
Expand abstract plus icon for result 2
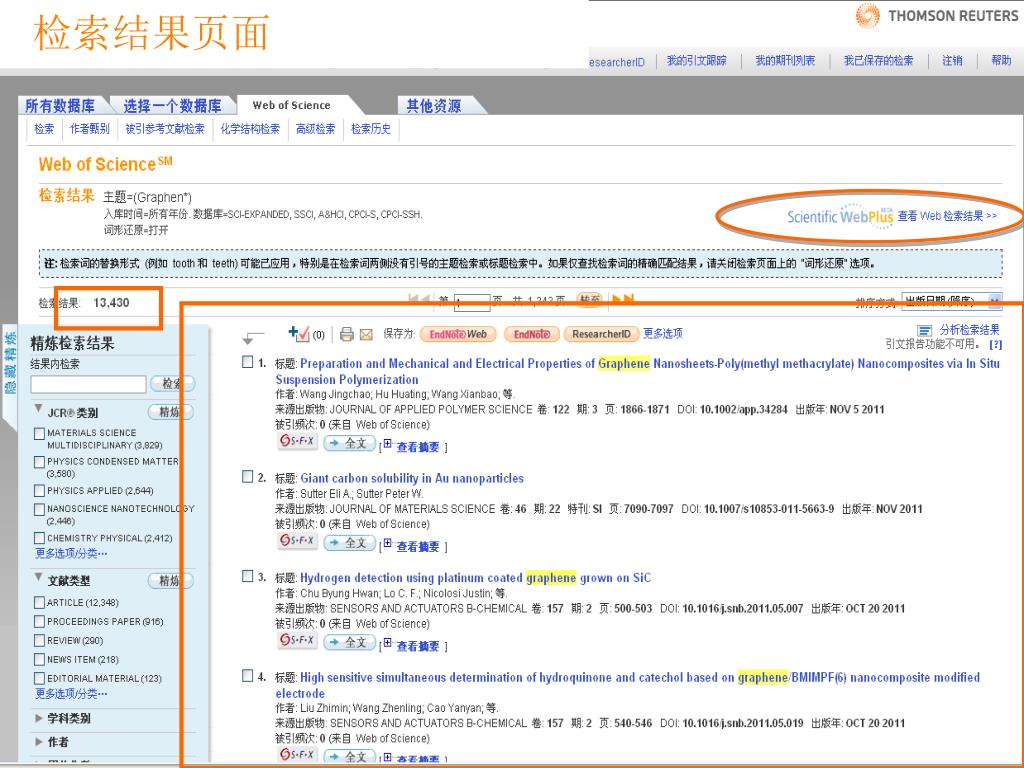(387, 543)
